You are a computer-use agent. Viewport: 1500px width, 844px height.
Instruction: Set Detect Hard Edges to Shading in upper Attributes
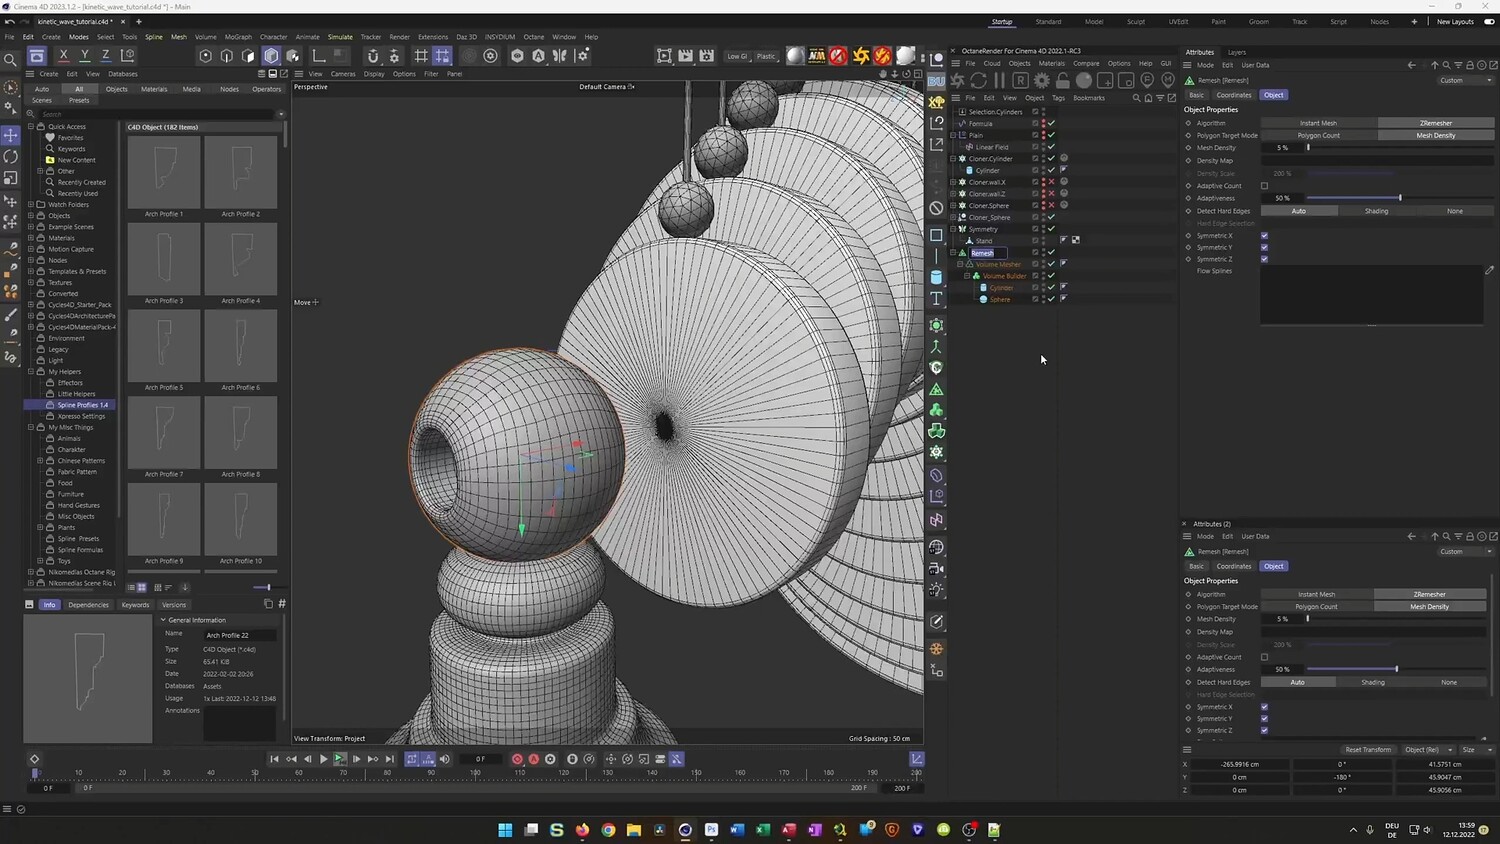coord(1376,211)
